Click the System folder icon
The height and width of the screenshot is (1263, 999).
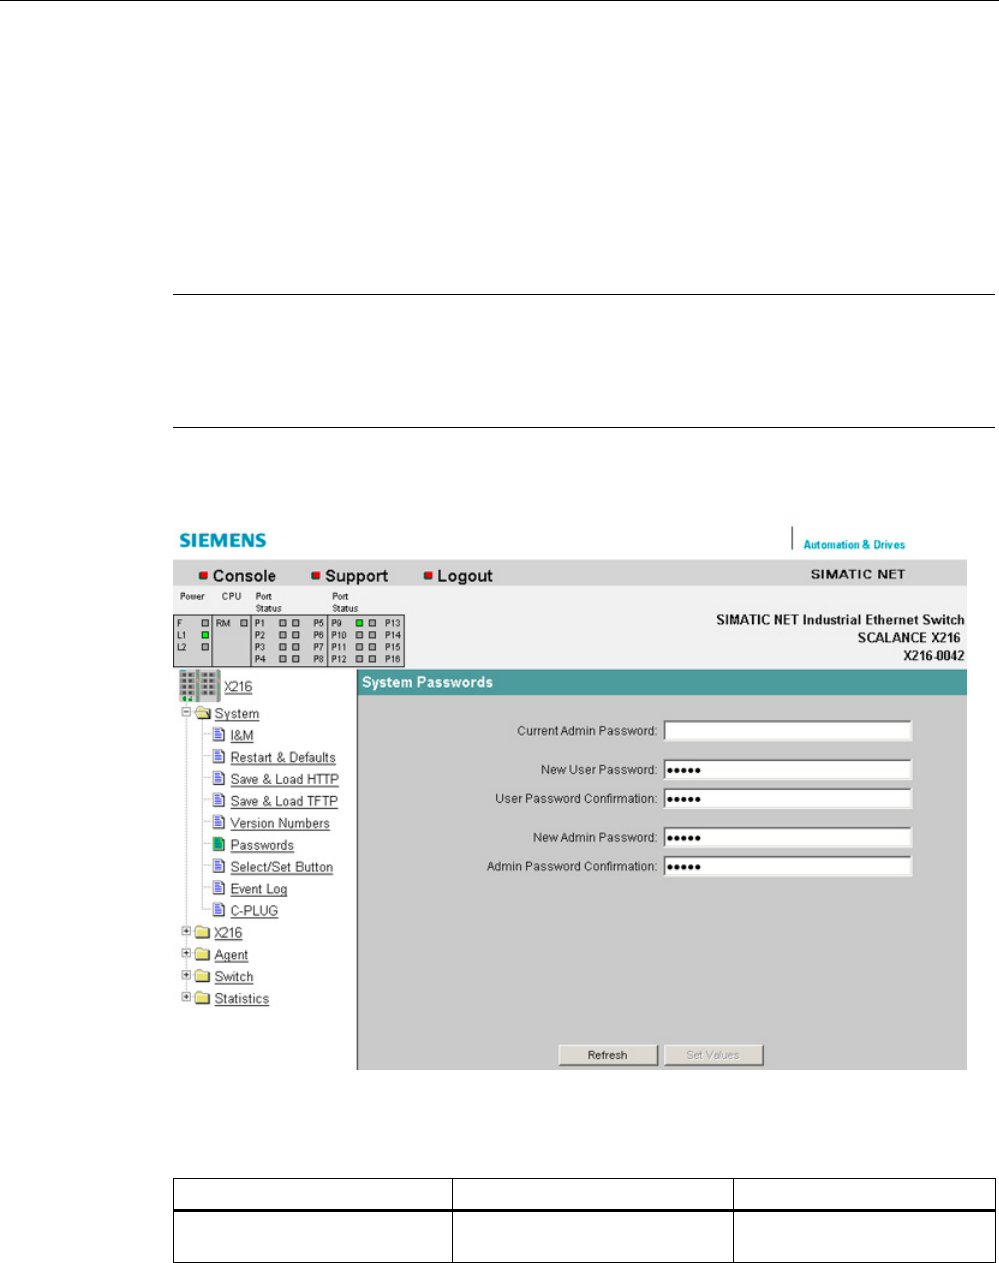[203, 713]
